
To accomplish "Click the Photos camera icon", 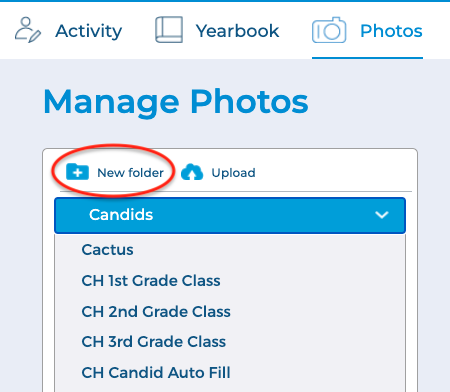I will click(x=329, y=30).
